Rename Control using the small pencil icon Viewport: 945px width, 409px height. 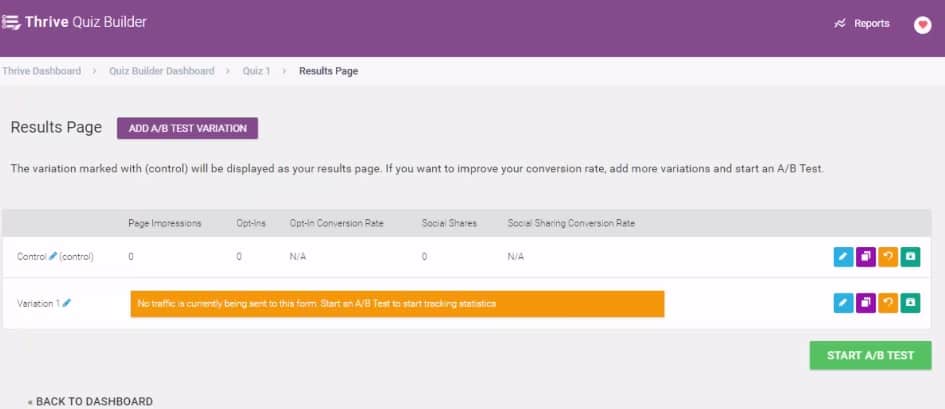pyautogui.click(x=53, y=257)
